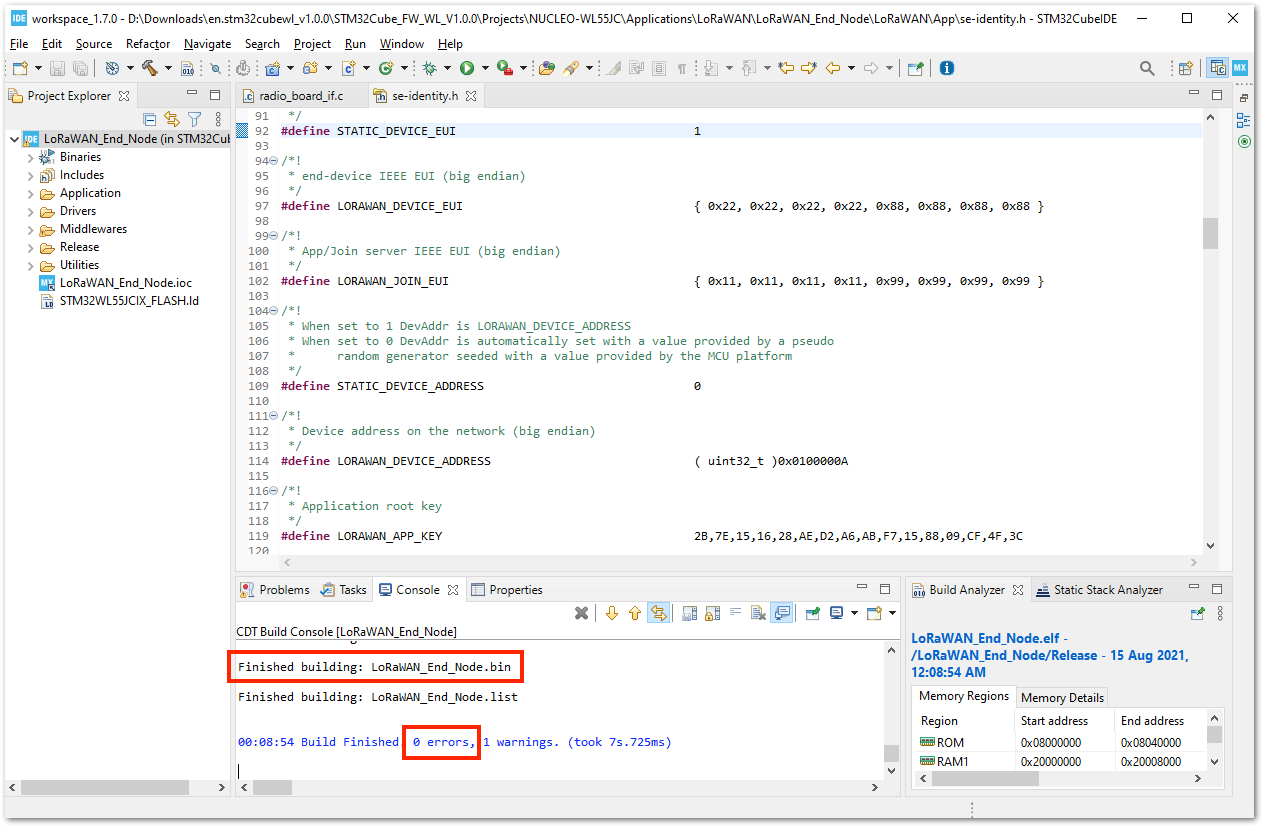This screenshot has height=827, width=1263.
Task: Click Collapse All in Project Explorer
Action: [150, 119]
